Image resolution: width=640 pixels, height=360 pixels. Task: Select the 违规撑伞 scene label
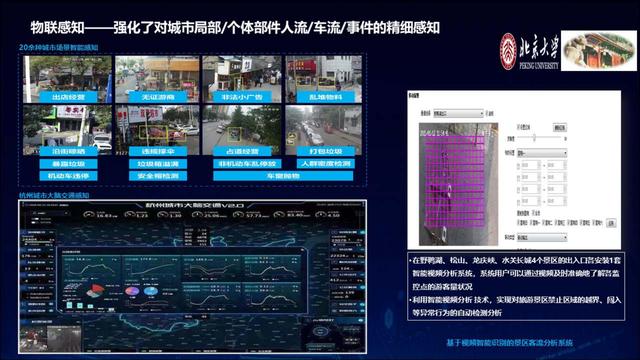(158, 151)
